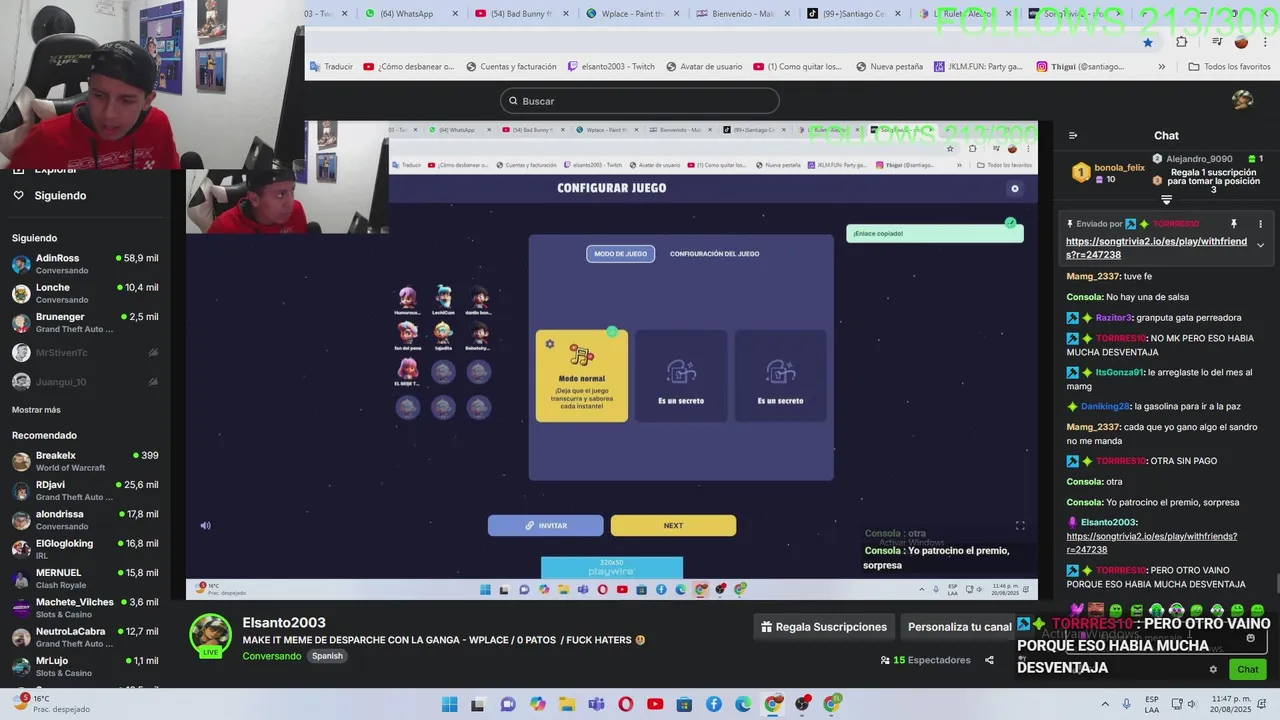This screenshot has width=1280, height=720.
Task: Open the browser media controls icon
Action: [1217, 42]
